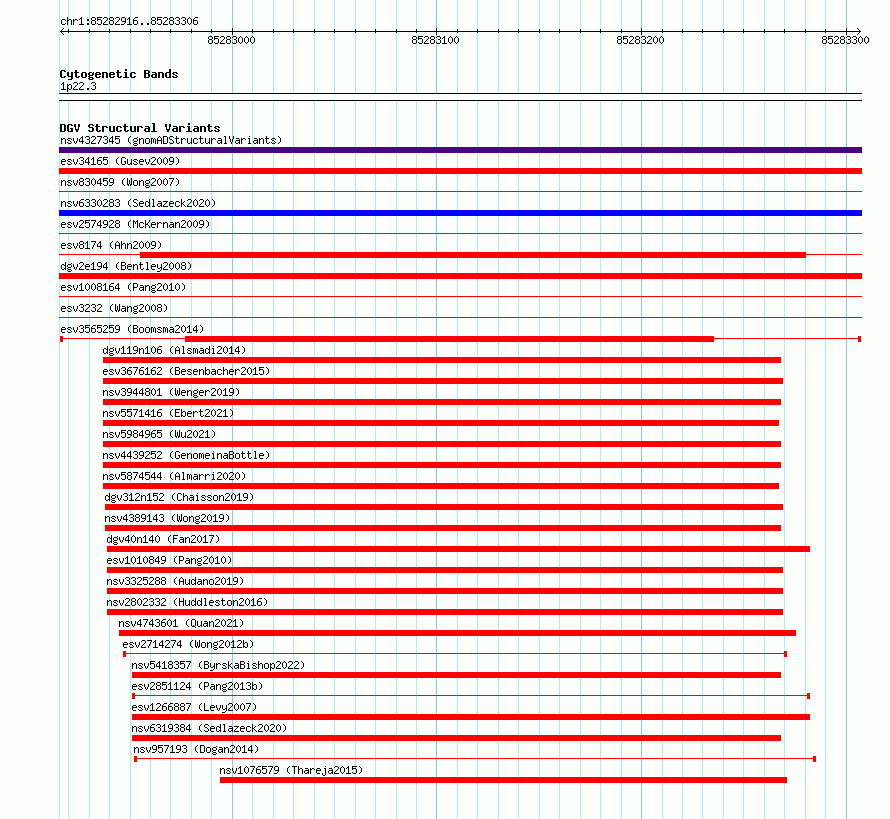Select the blue nsv6330283 variant bar

pos(460,213)
